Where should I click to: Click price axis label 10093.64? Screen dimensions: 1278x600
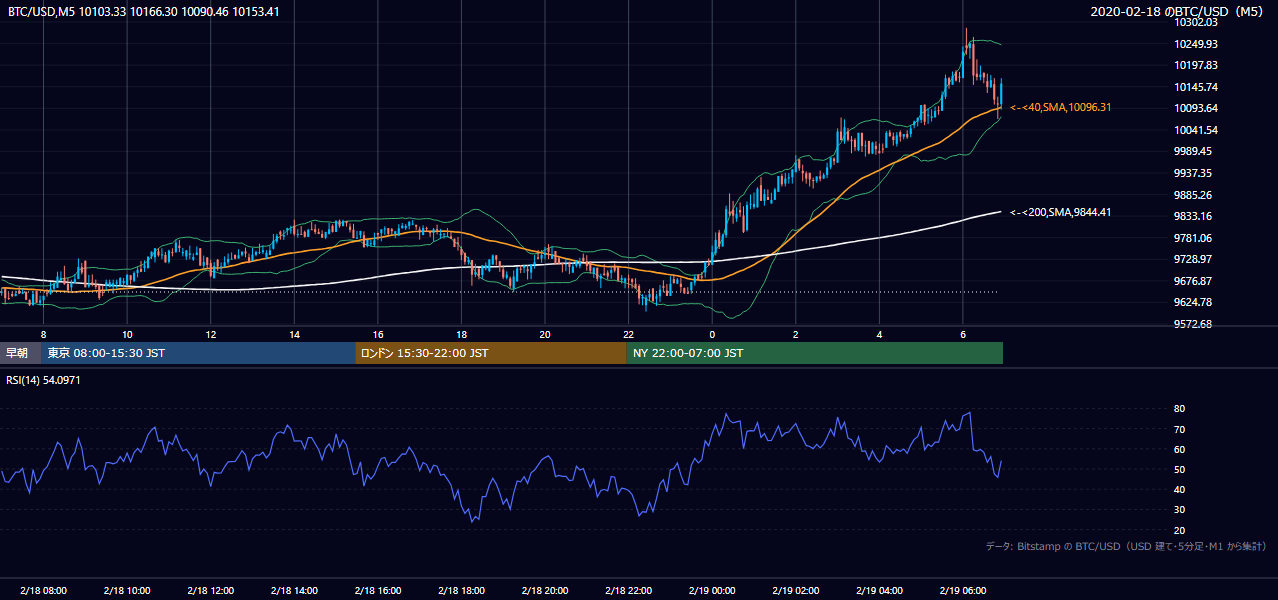[1195, 108]
